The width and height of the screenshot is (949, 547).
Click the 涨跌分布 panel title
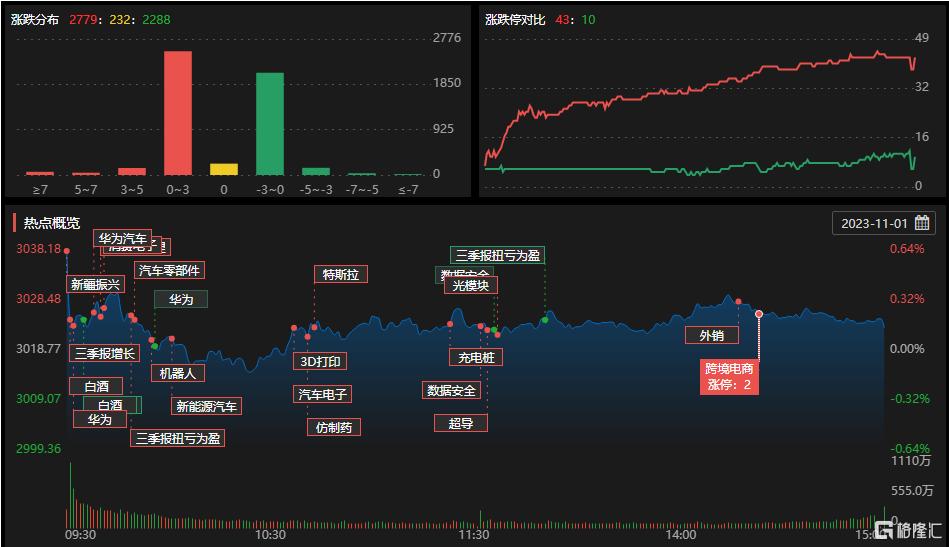[x=34, y=19]
